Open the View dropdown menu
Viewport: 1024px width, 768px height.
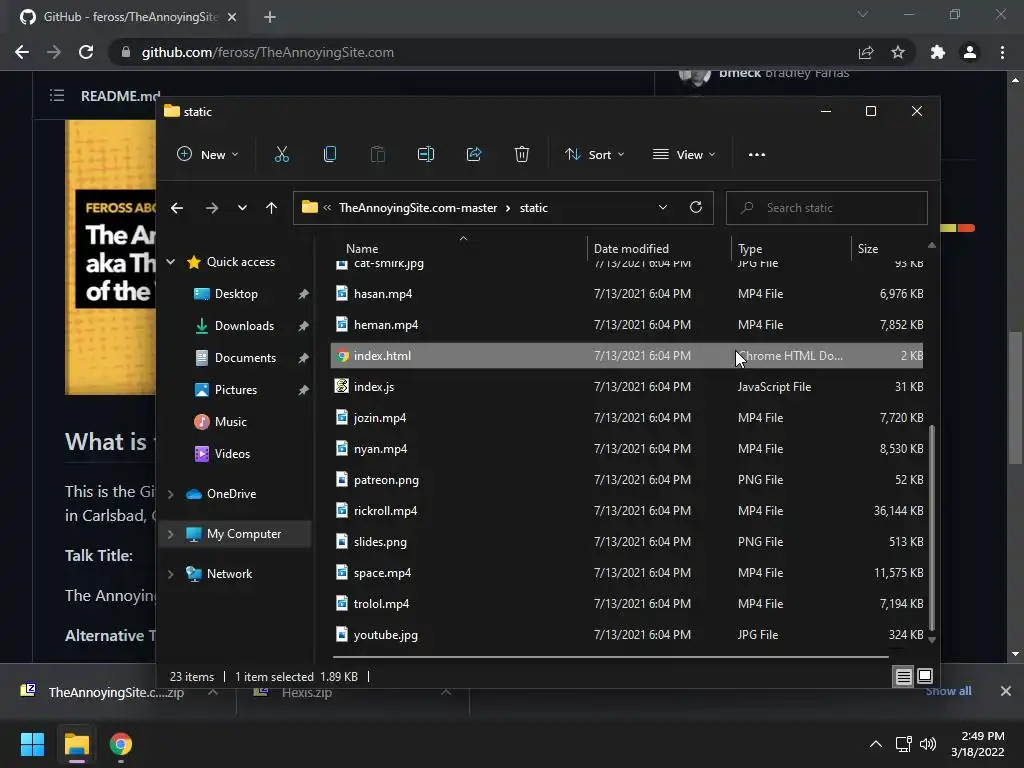(x=684, y=155)
